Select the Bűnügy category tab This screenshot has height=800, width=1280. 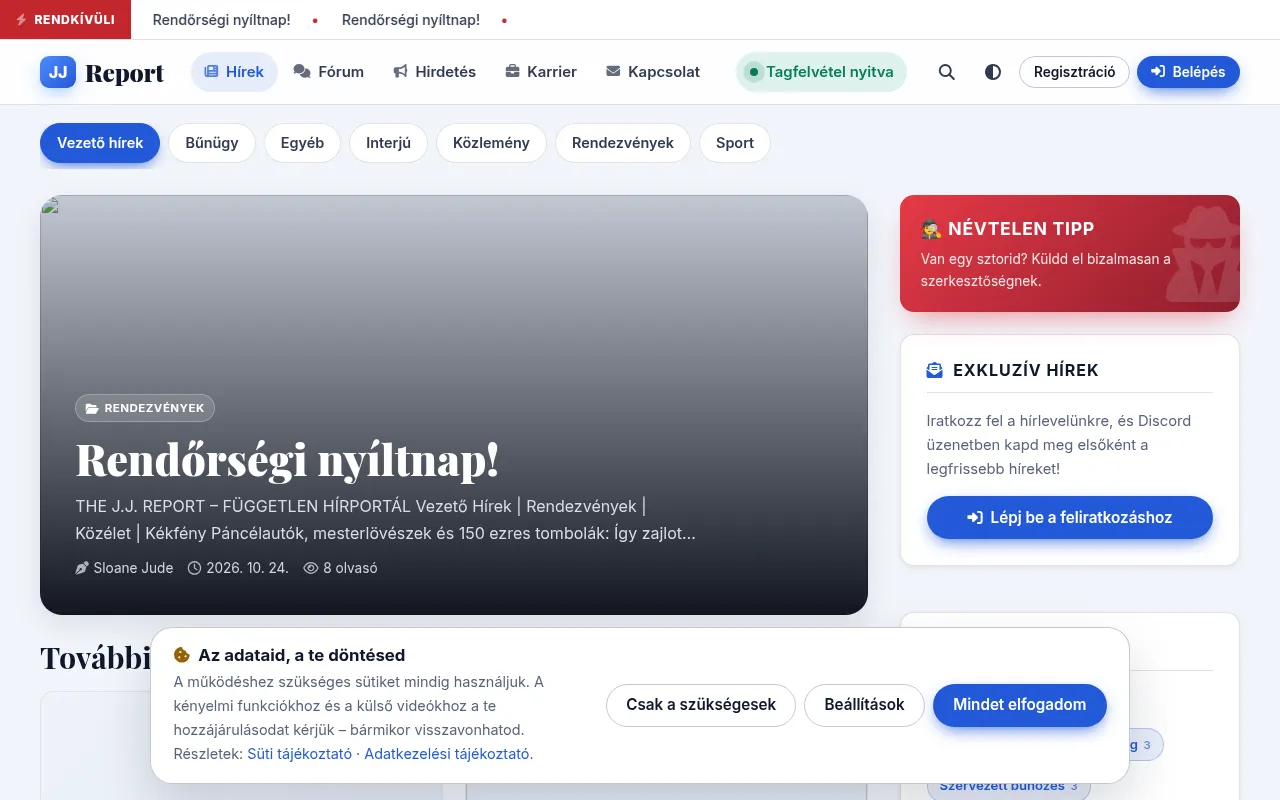click(212, 143)
